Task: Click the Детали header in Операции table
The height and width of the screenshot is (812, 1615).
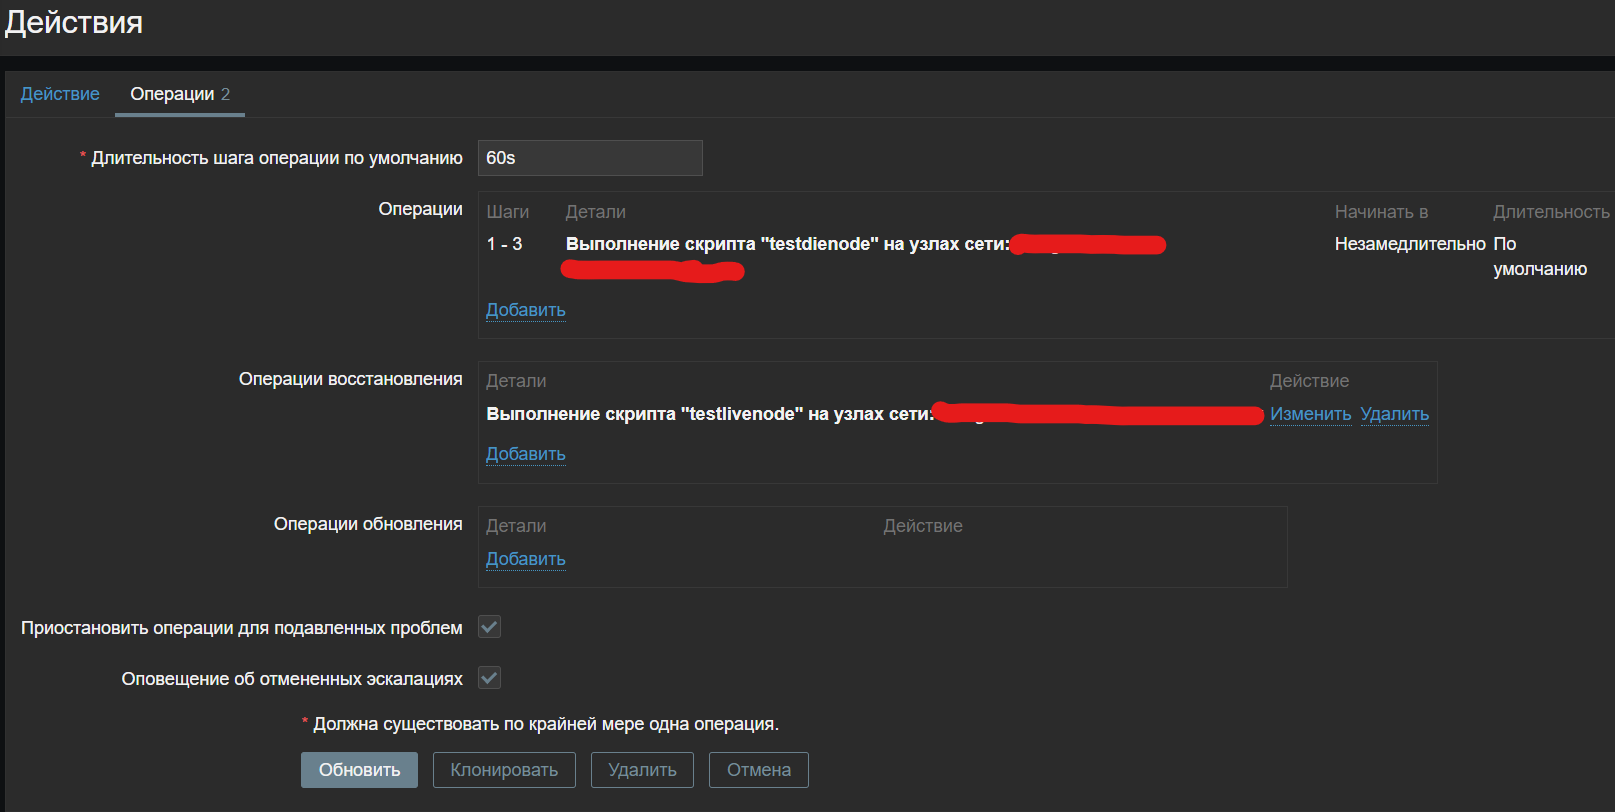Action: tap(596, 212)
